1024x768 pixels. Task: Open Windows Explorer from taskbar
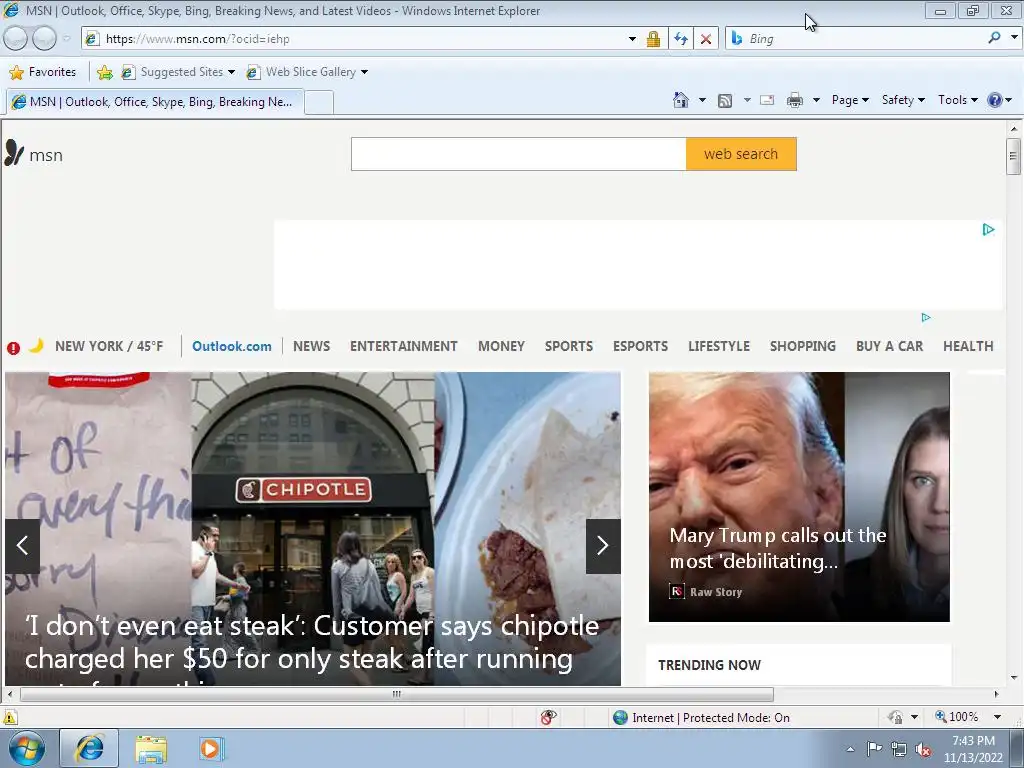[x=151, y=748]
